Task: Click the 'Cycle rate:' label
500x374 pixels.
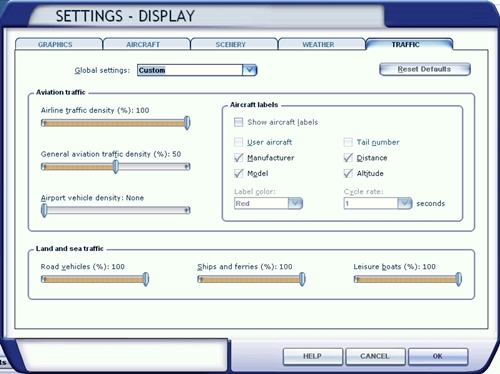Action: 364,192
